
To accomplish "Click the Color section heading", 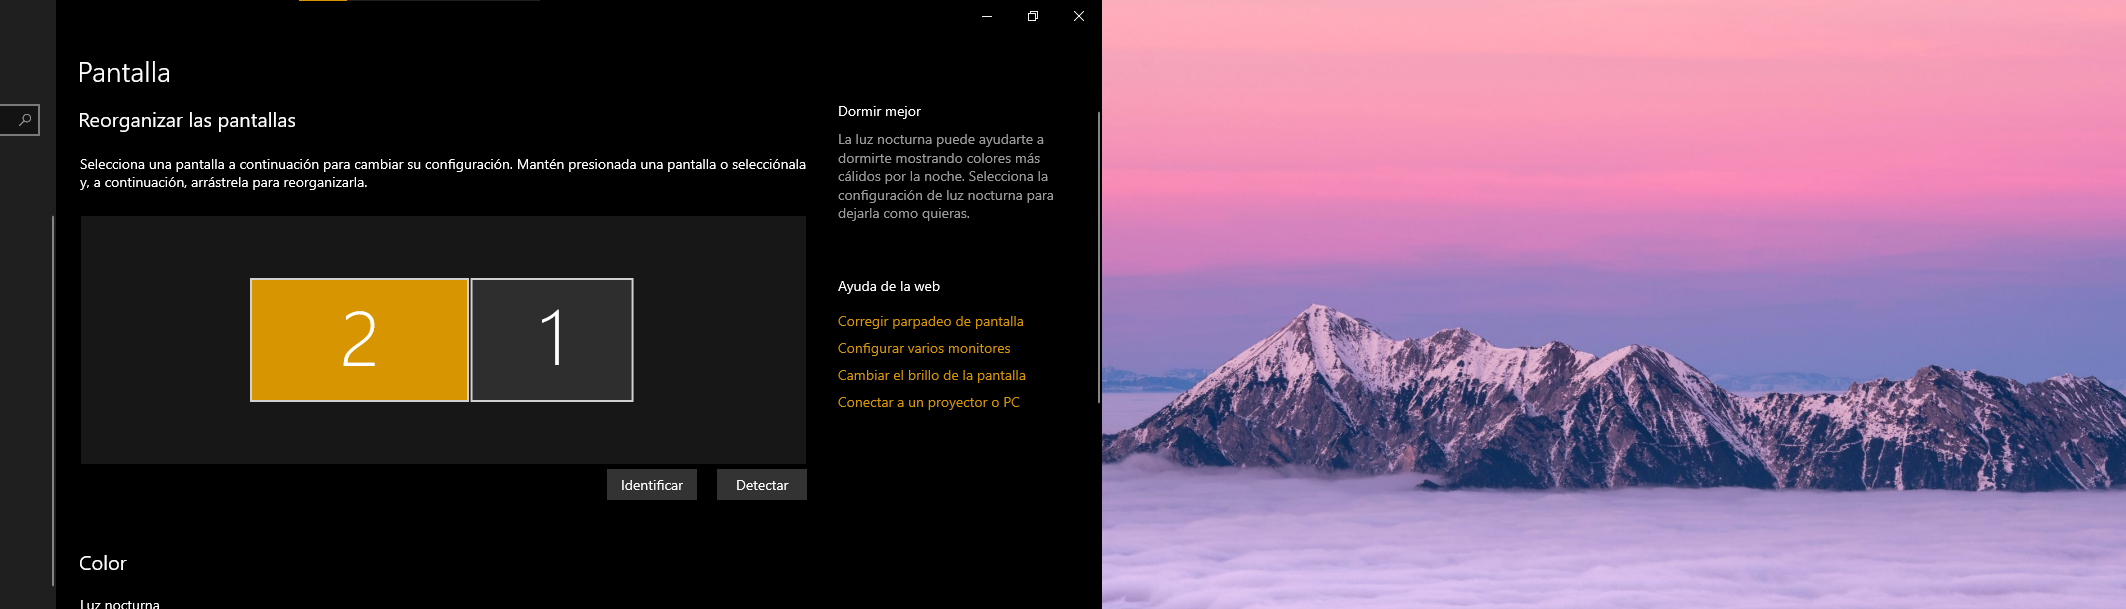I will pos(102,563).
